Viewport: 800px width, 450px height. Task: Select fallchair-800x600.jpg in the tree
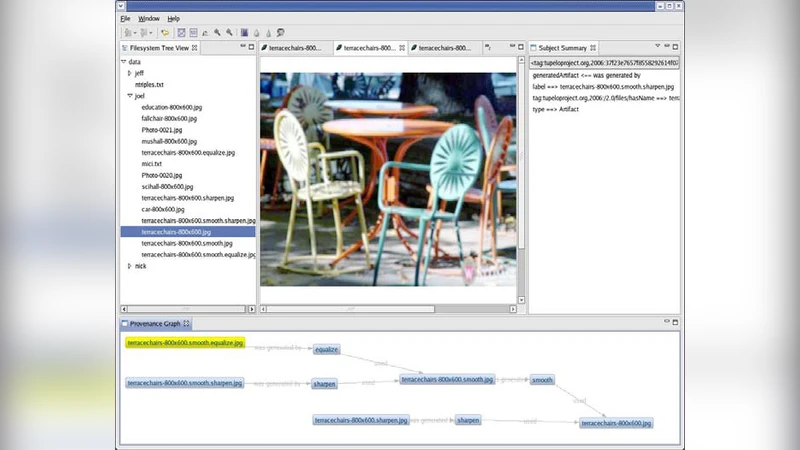coord(168,119)
